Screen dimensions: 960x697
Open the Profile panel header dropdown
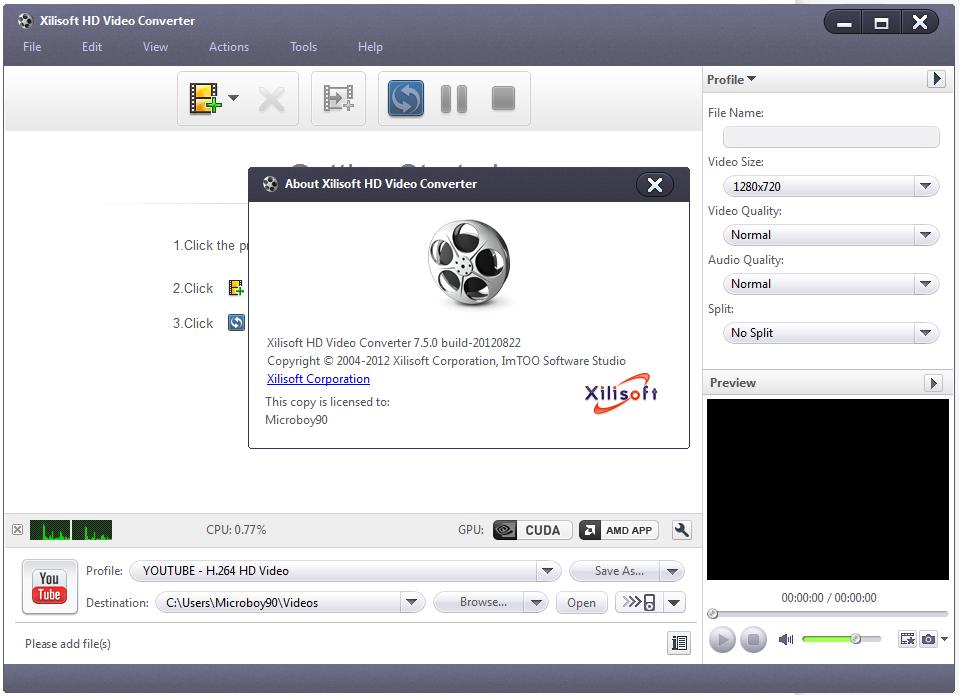coord(731,80)
